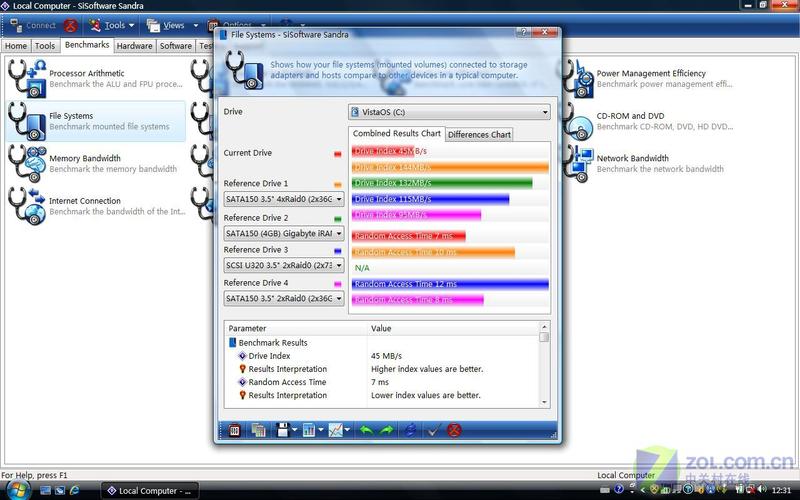Switch to the Software tab
This screenshot has height=500, width=800.
pos(176,46)
